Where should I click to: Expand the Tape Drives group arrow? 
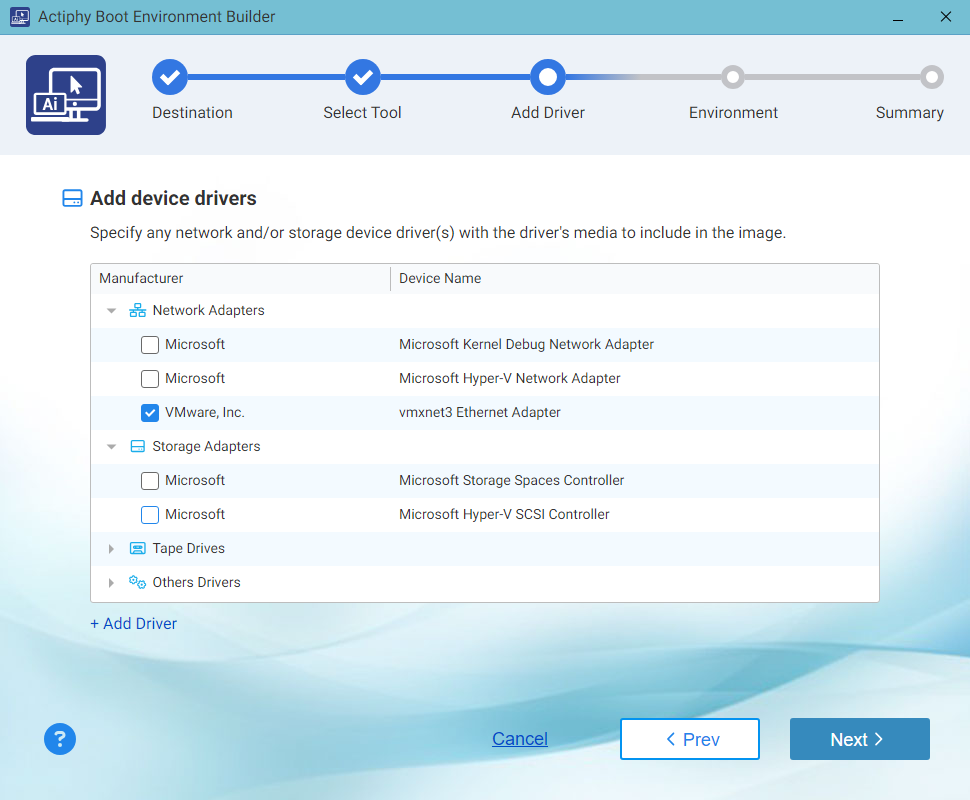click(x=111, y=549)
